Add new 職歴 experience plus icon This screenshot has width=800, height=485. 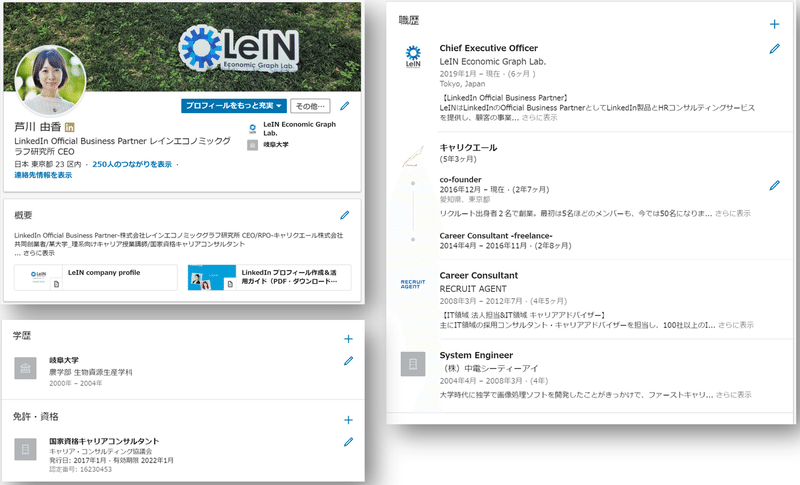pos(774,24)
